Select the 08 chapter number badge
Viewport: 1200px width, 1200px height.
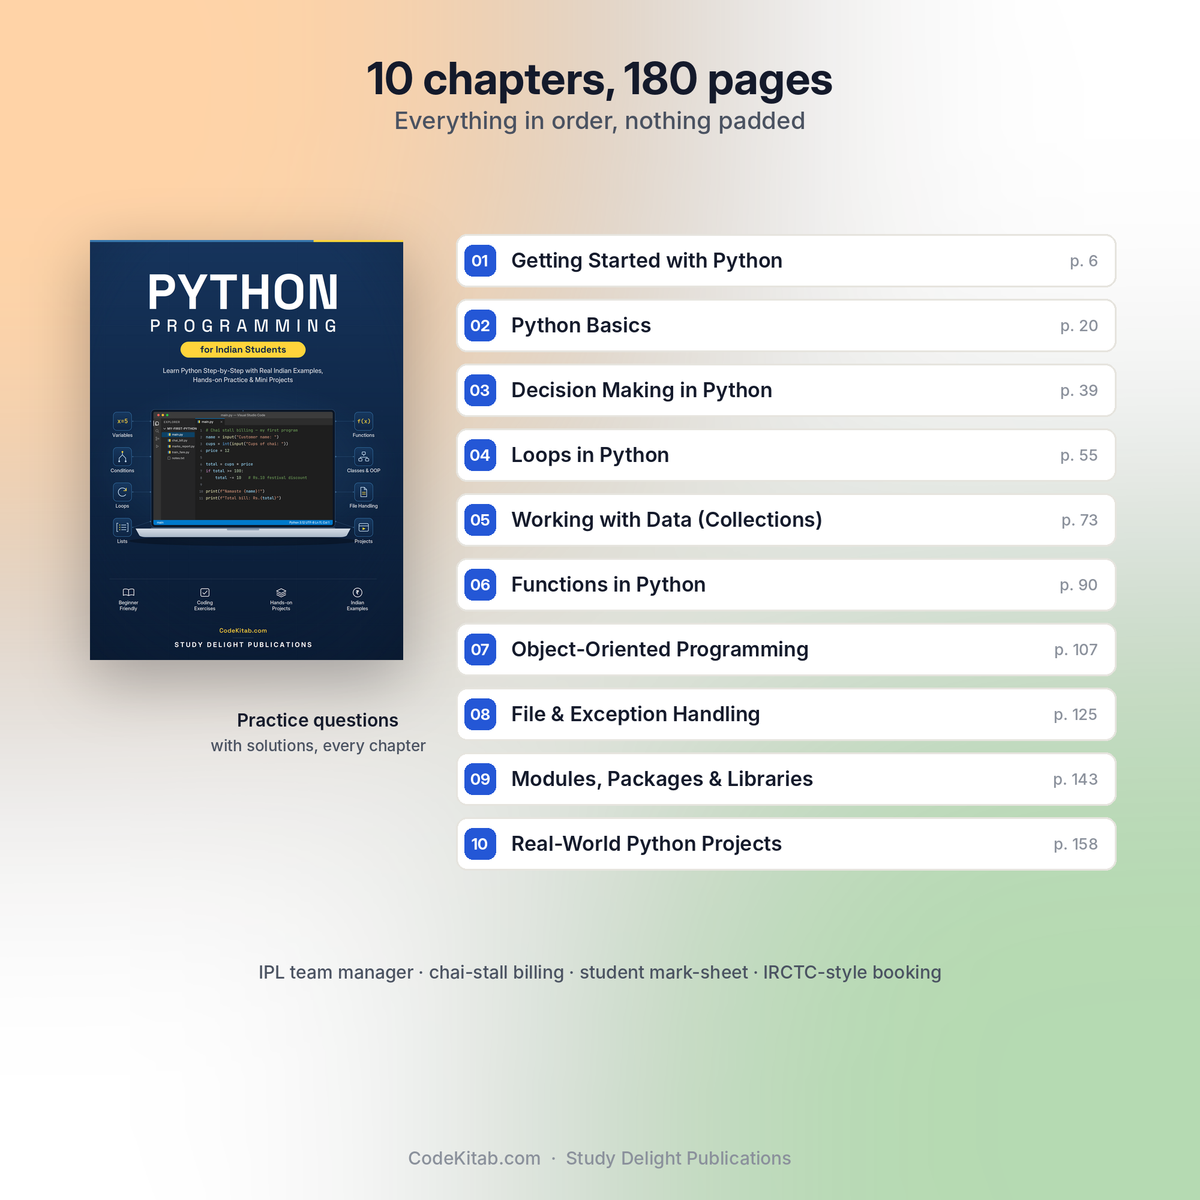480,714
